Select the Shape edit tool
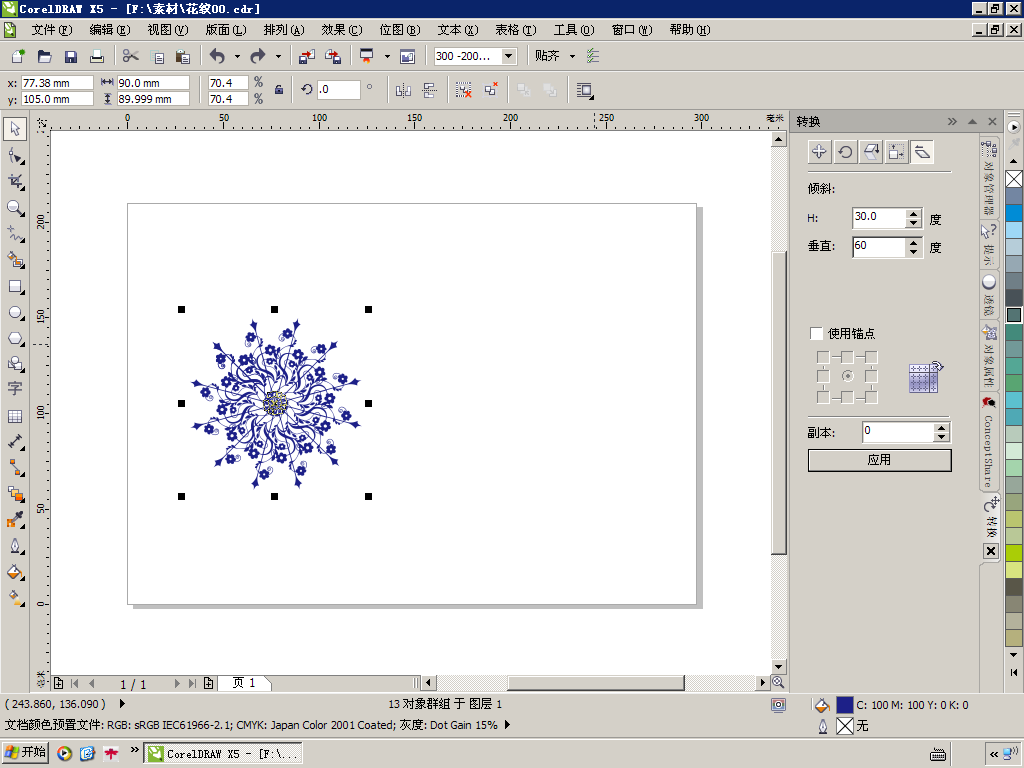 (x=15, y=156)
